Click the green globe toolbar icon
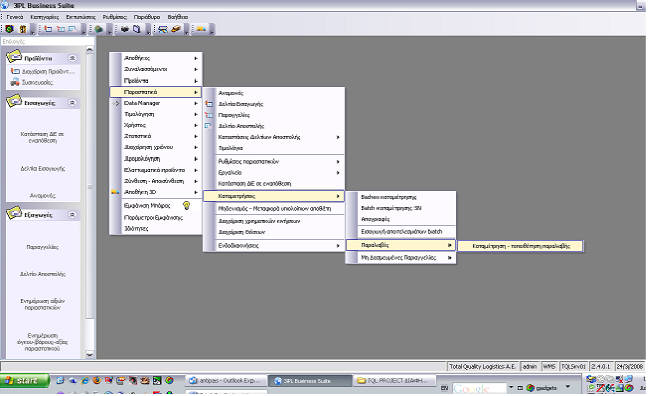The image size is (648, 396). pyautogui.click(x=98, y=29)
